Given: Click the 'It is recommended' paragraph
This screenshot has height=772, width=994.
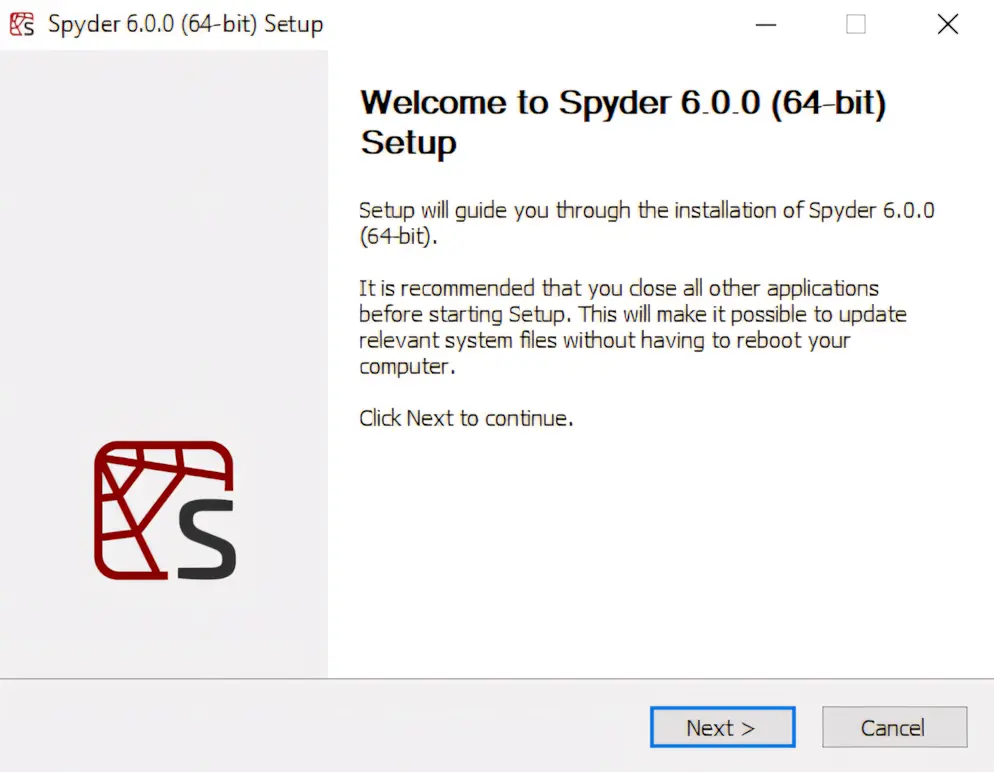Looking at the screenshot, I should pos(633,327).
